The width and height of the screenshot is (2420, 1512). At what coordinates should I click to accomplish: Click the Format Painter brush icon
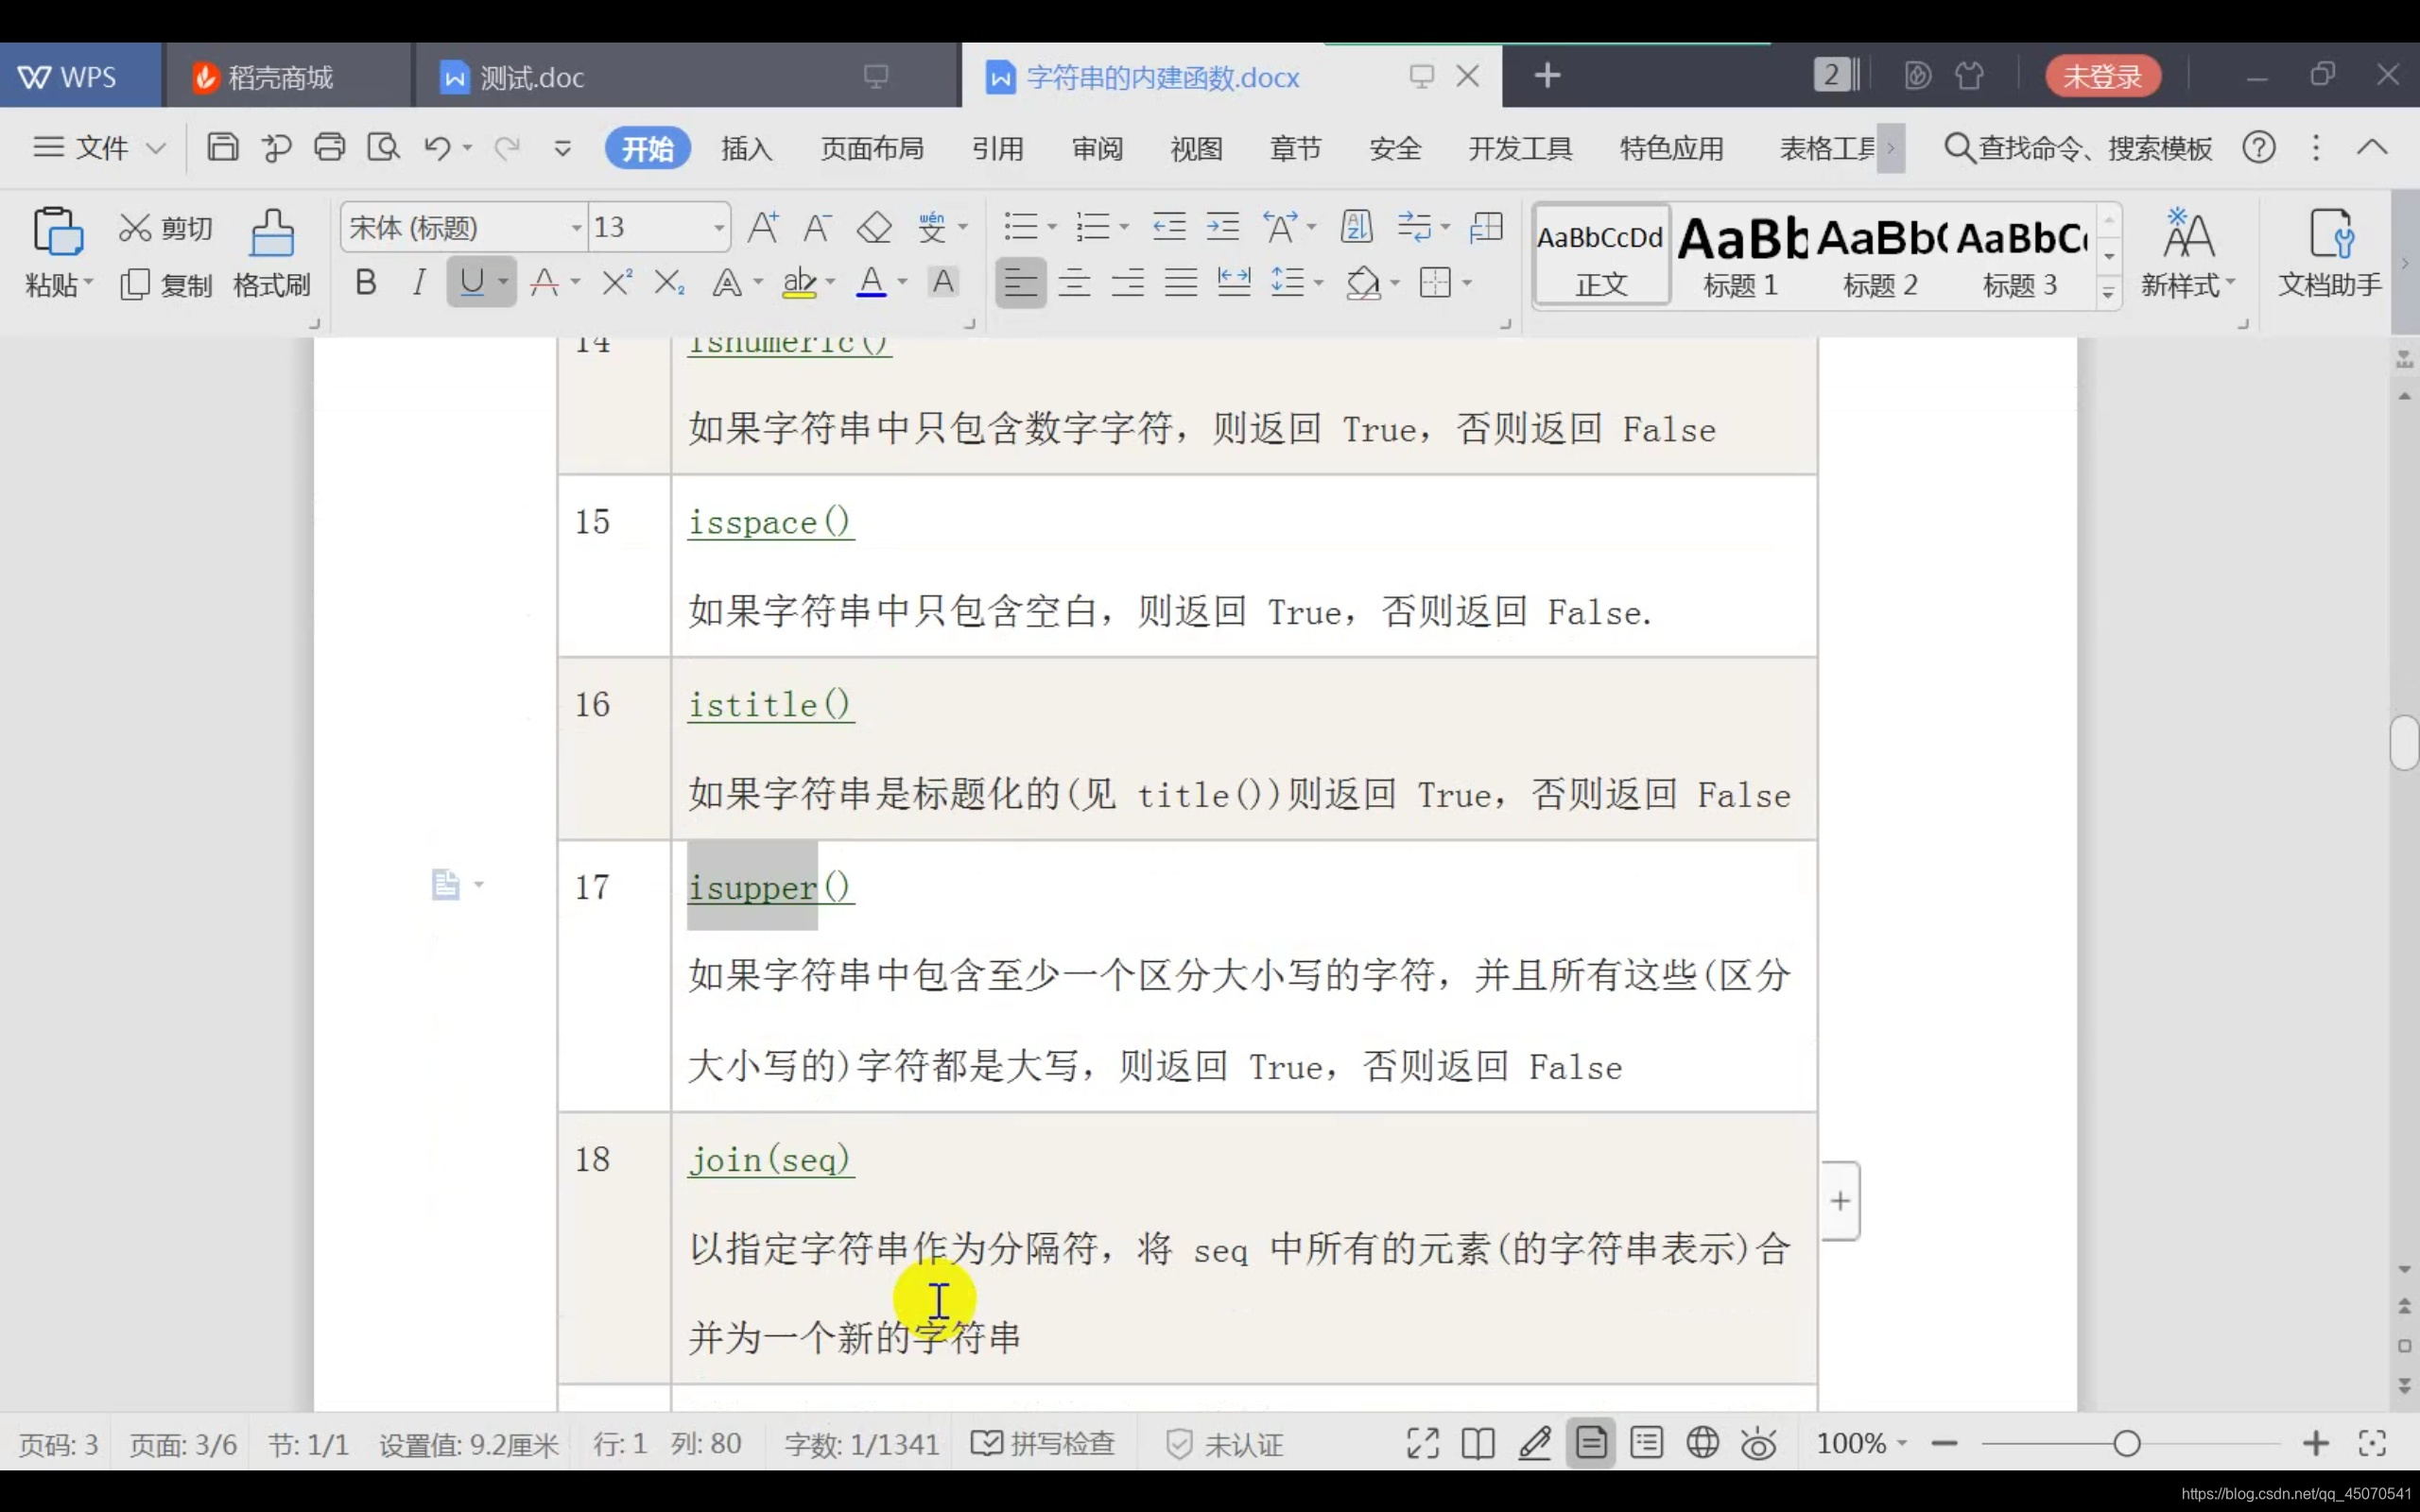(x=271, y=234)
